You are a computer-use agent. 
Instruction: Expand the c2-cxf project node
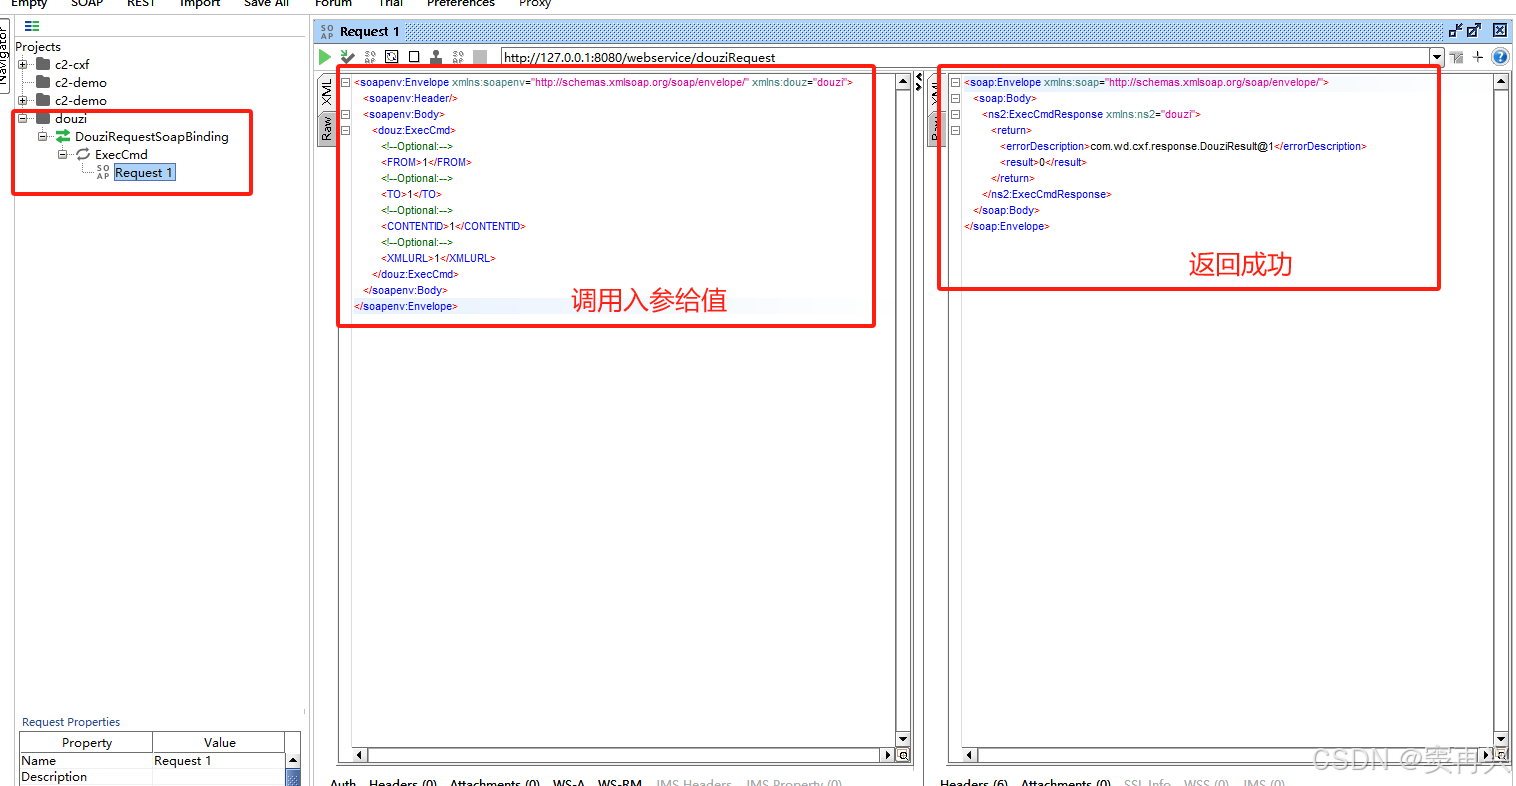23,64
